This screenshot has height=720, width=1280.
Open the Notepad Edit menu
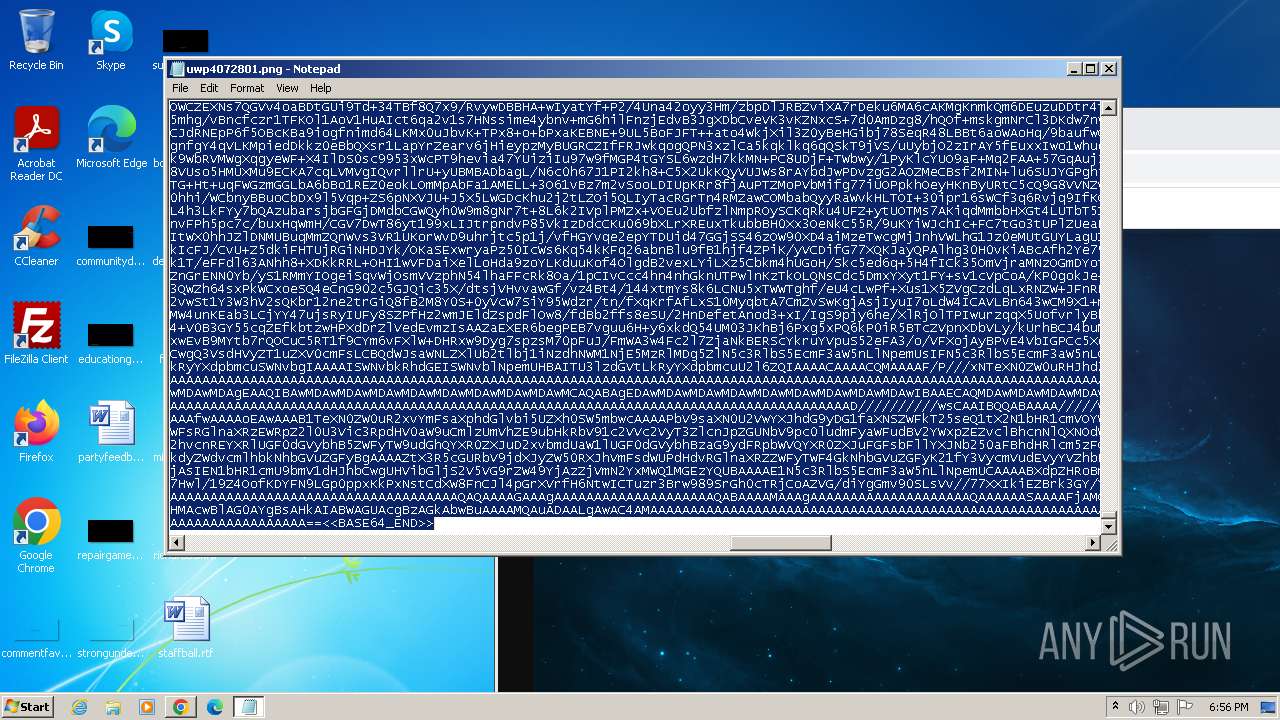209,88
